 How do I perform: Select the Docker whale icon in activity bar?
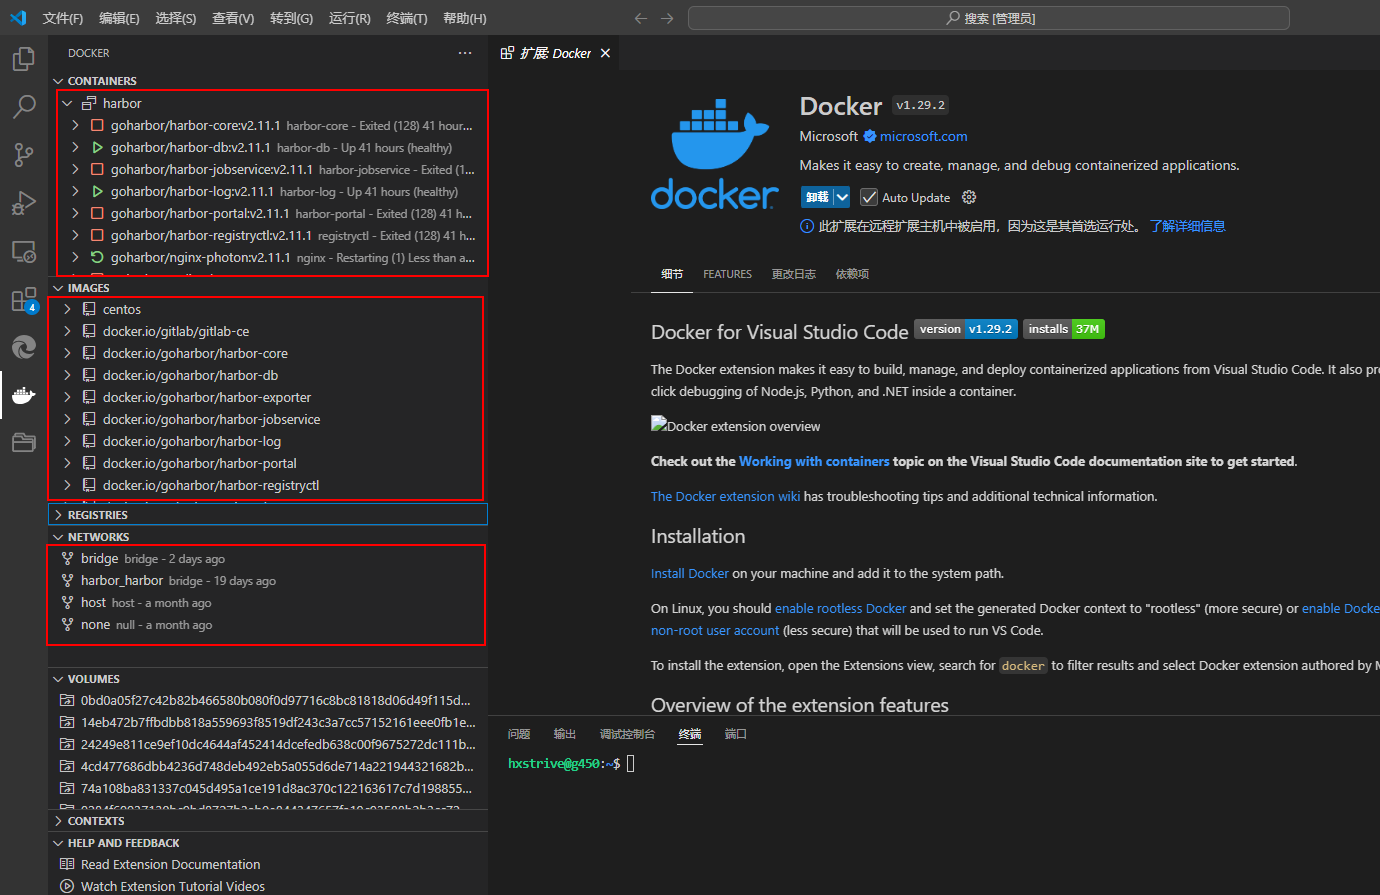click(x=24, y=395)
